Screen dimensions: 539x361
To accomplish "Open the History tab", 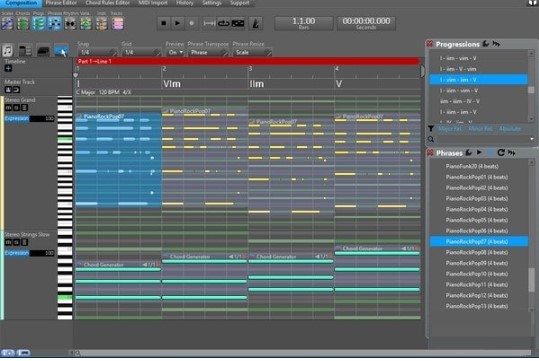I will pyautogui.click(x=185, y=3).
